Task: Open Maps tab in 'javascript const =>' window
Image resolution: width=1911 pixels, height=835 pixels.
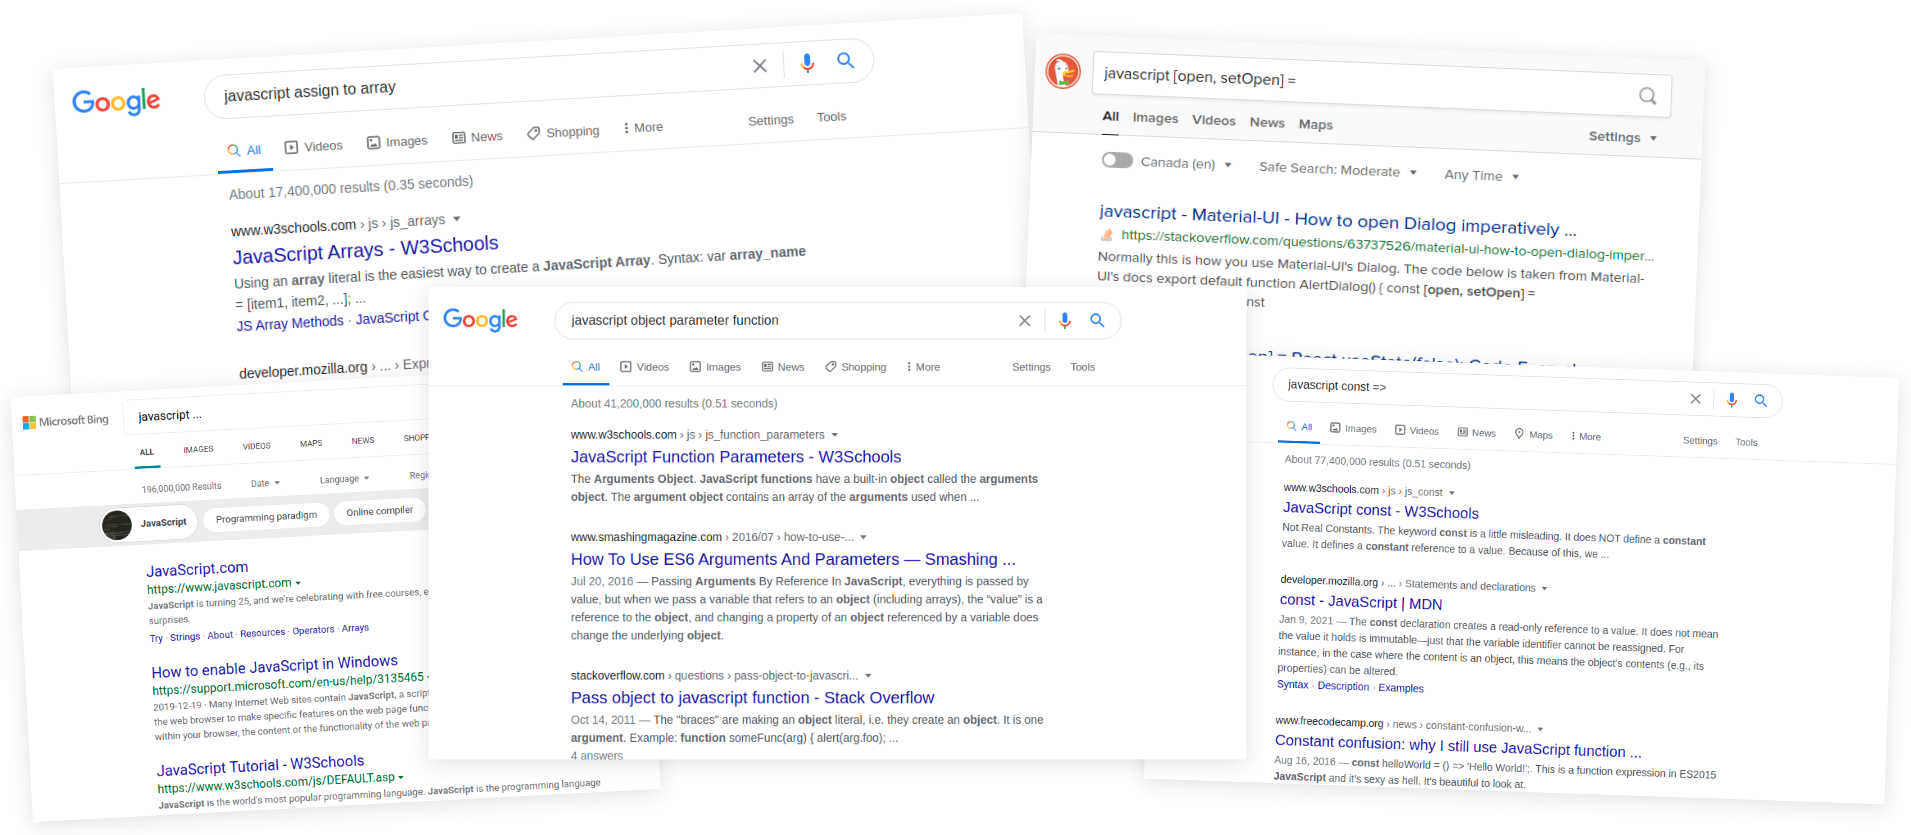Action: pyautogui.click(x=1533, y=434)
